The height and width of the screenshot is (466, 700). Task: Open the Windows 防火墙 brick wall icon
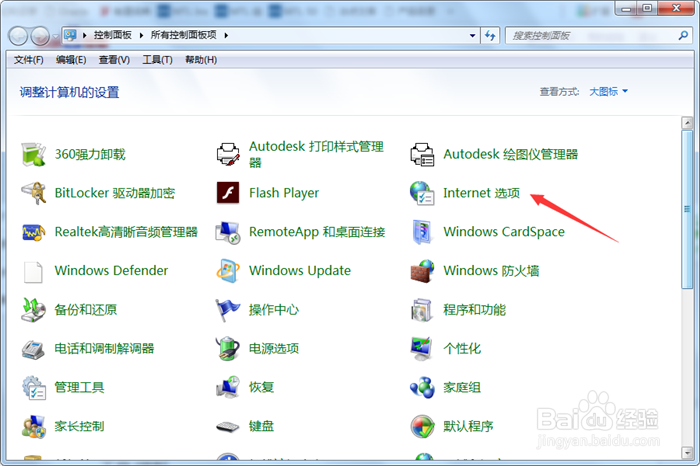click(422, 271)
